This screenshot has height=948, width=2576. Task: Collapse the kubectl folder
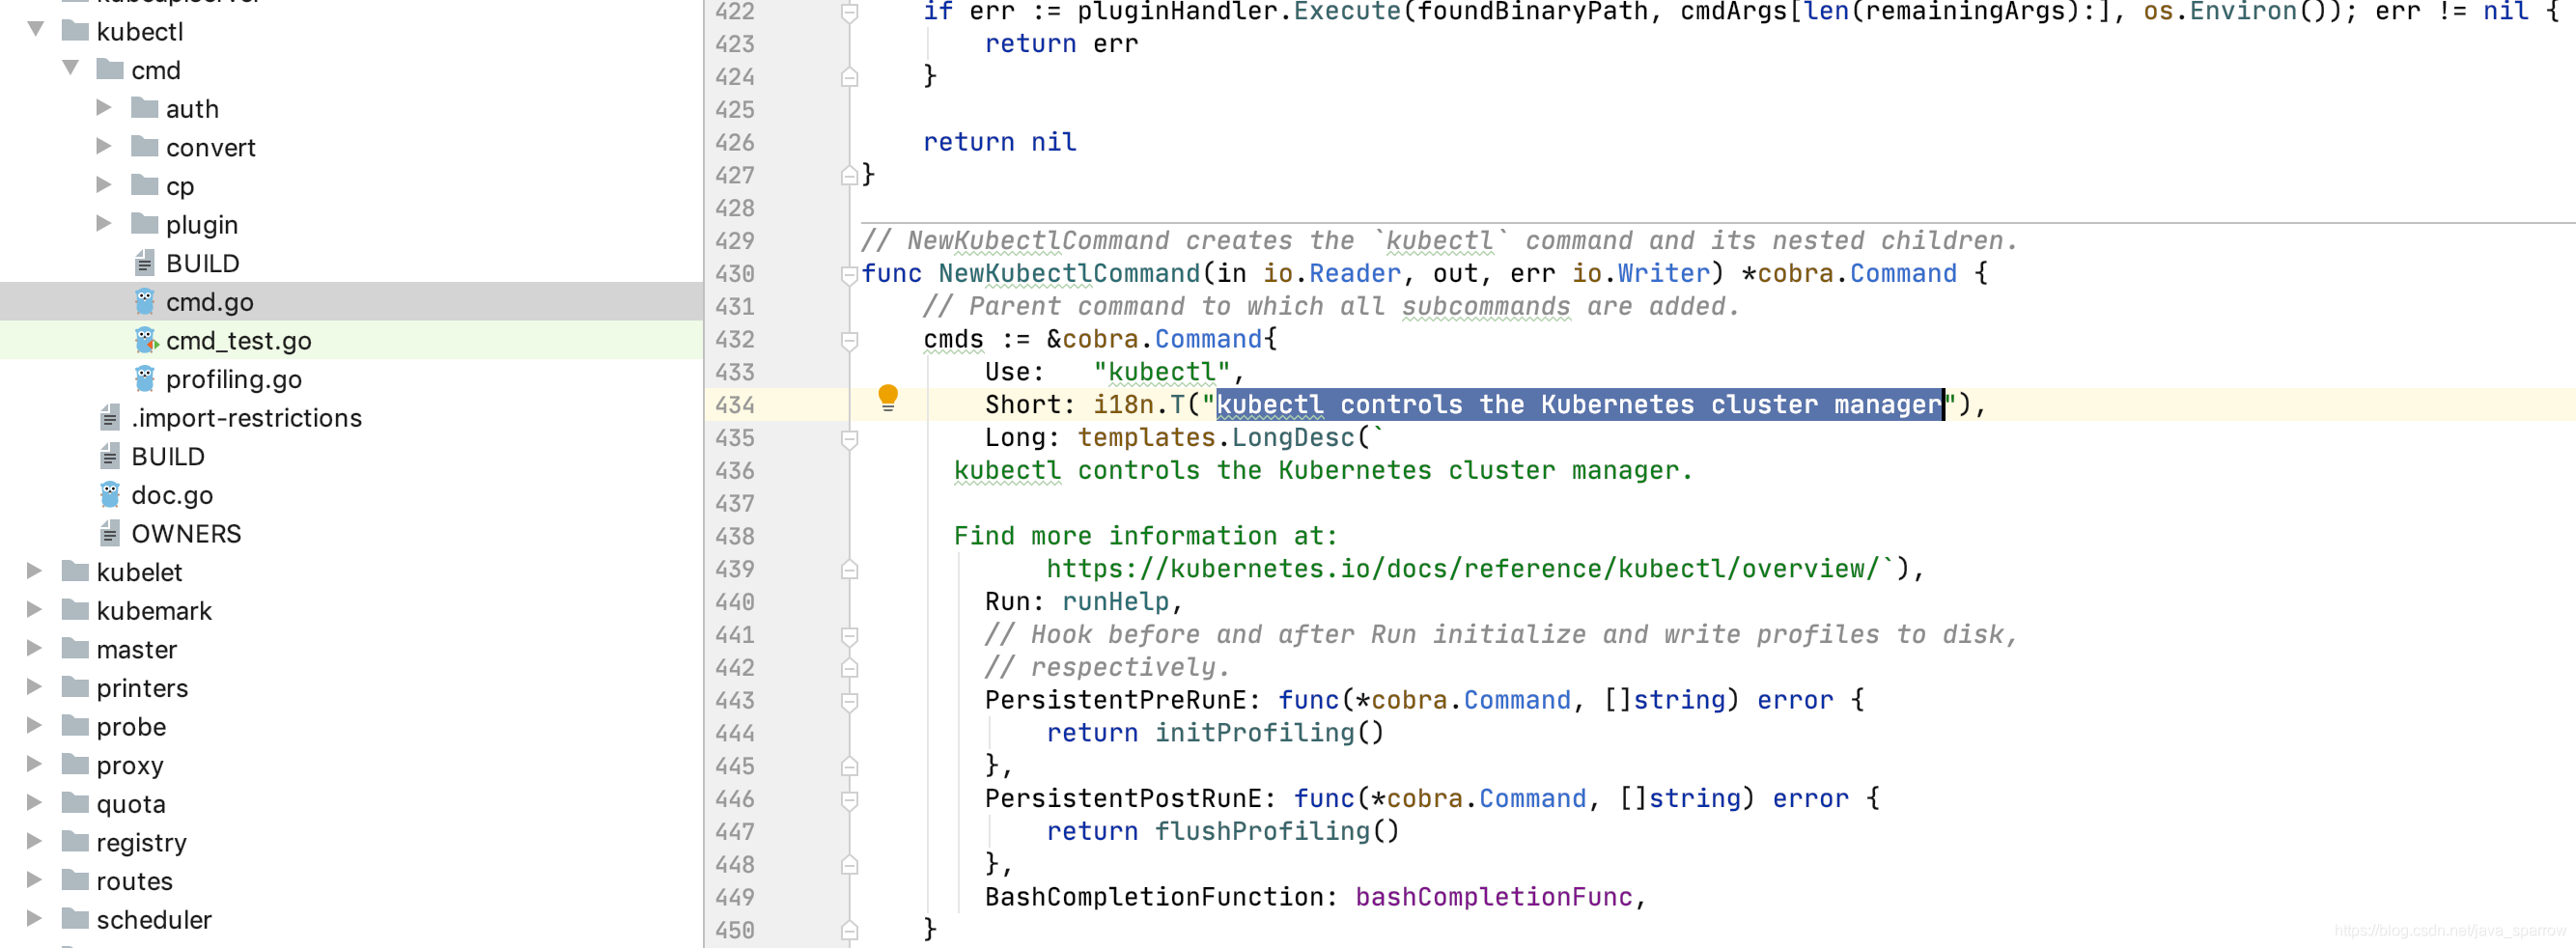[x=36, y=29]
